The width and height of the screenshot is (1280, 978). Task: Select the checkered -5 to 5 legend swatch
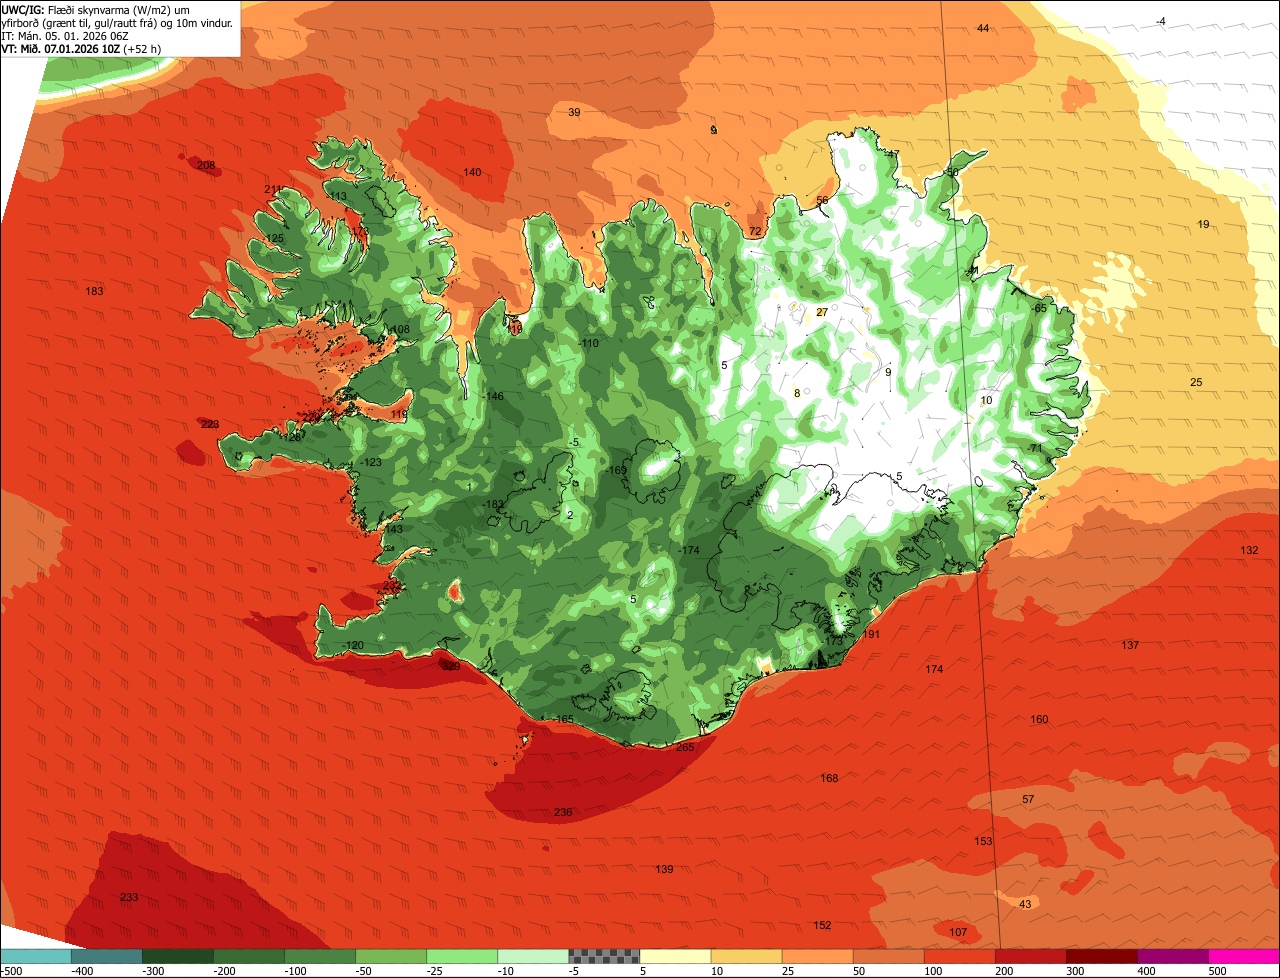[604, 956]
